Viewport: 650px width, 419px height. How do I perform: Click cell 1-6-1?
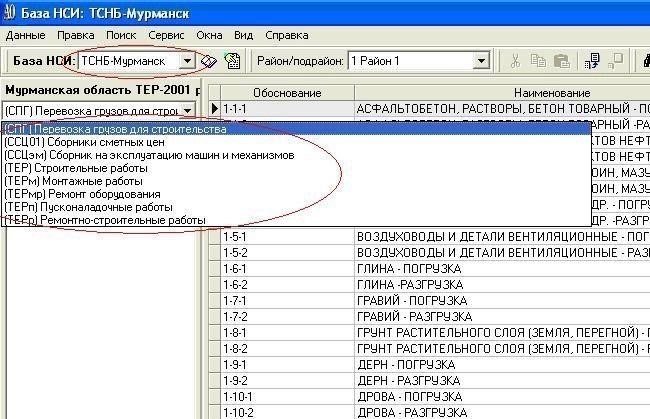[287, 269]
